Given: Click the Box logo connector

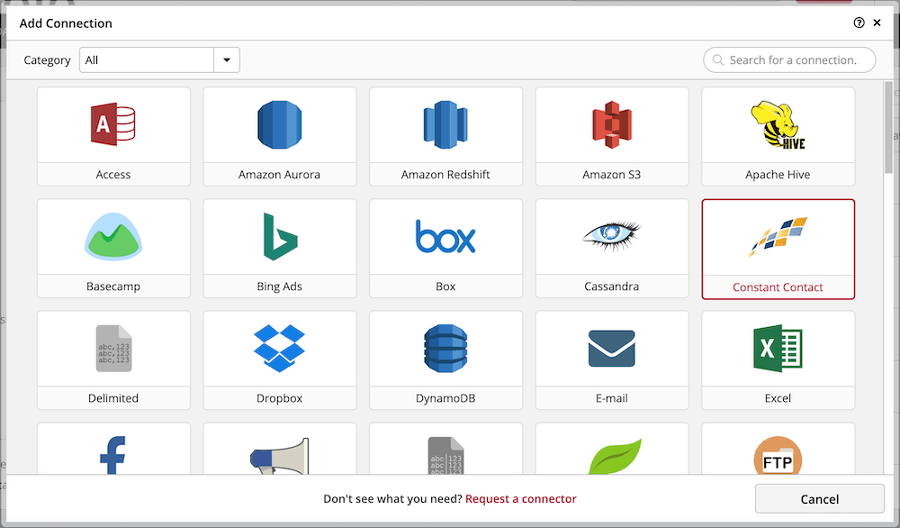Looking at the screenshot, I should point(445,236).
